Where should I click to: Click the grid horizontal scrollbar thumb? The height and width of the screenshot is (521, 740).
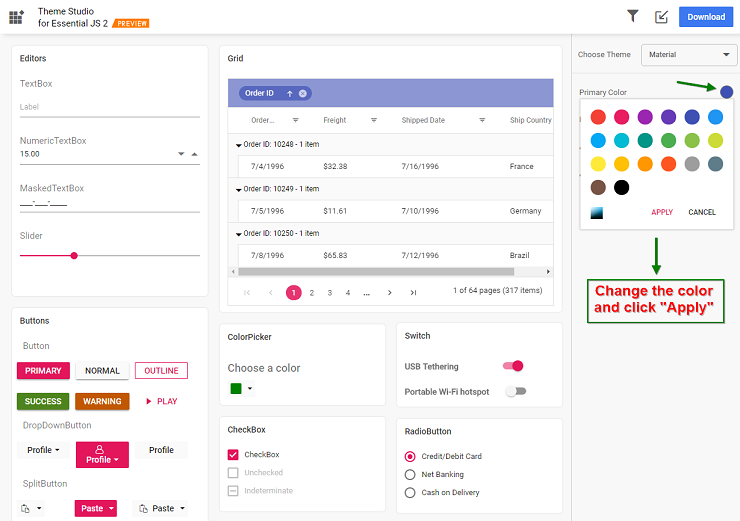click(376, 272)
